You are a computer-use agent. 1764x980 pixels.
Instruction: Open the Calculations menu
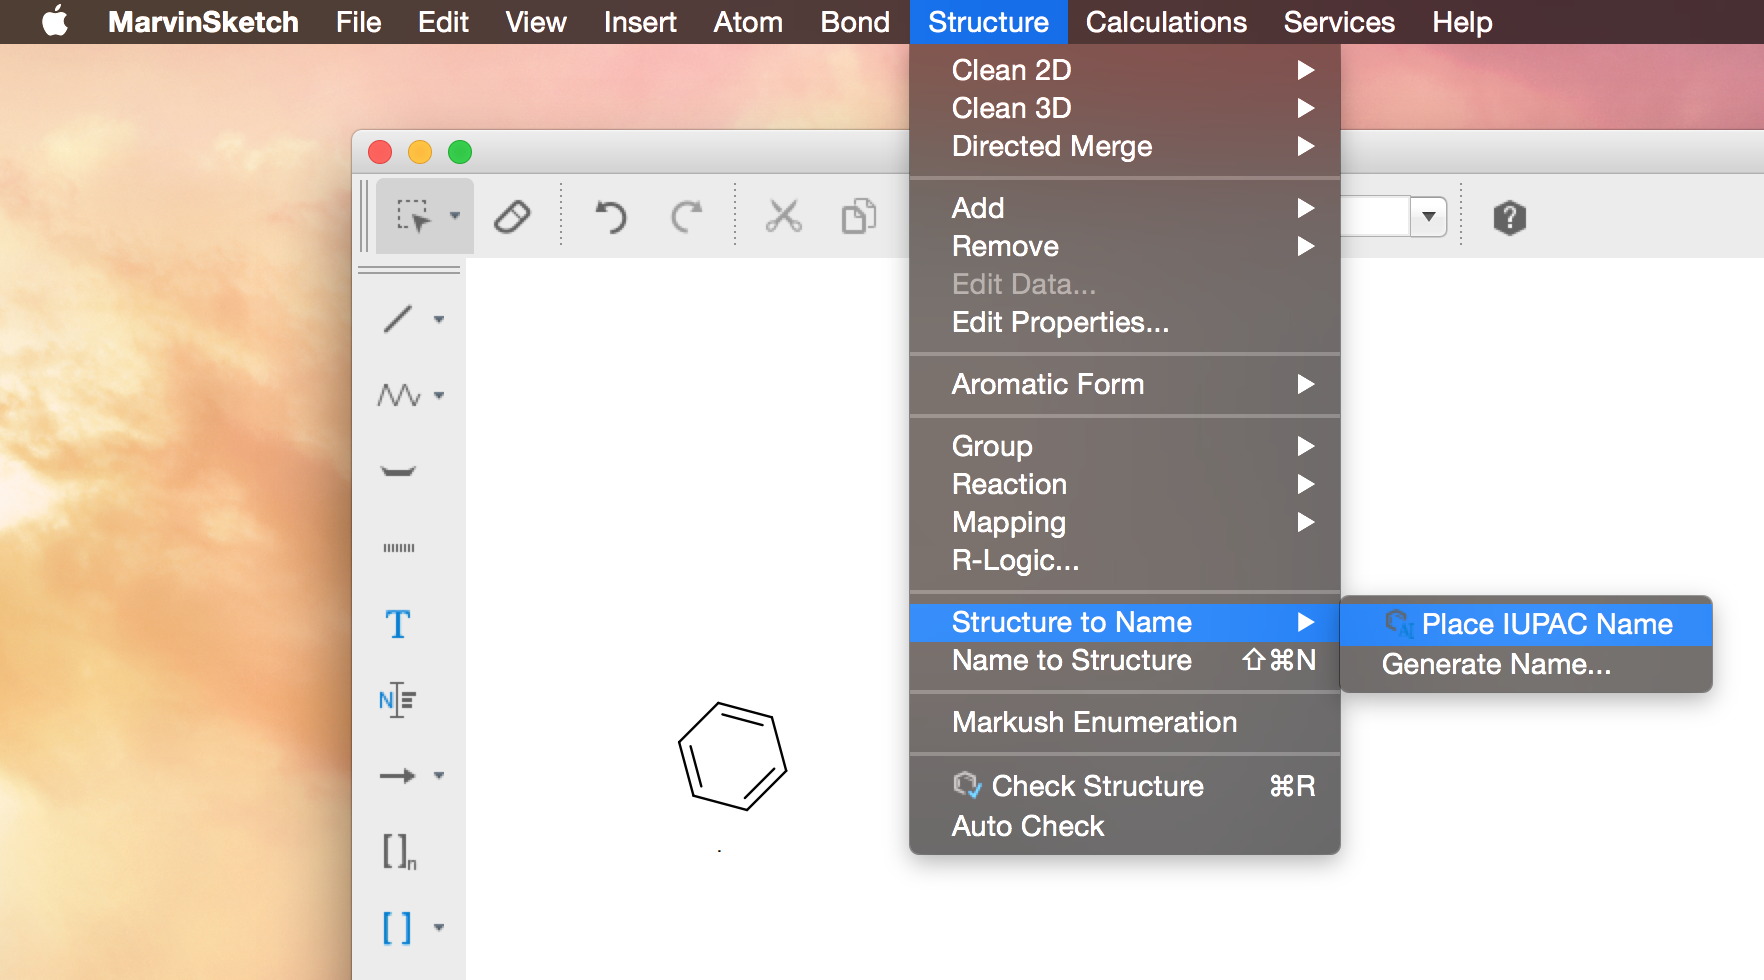(1166, 22)
